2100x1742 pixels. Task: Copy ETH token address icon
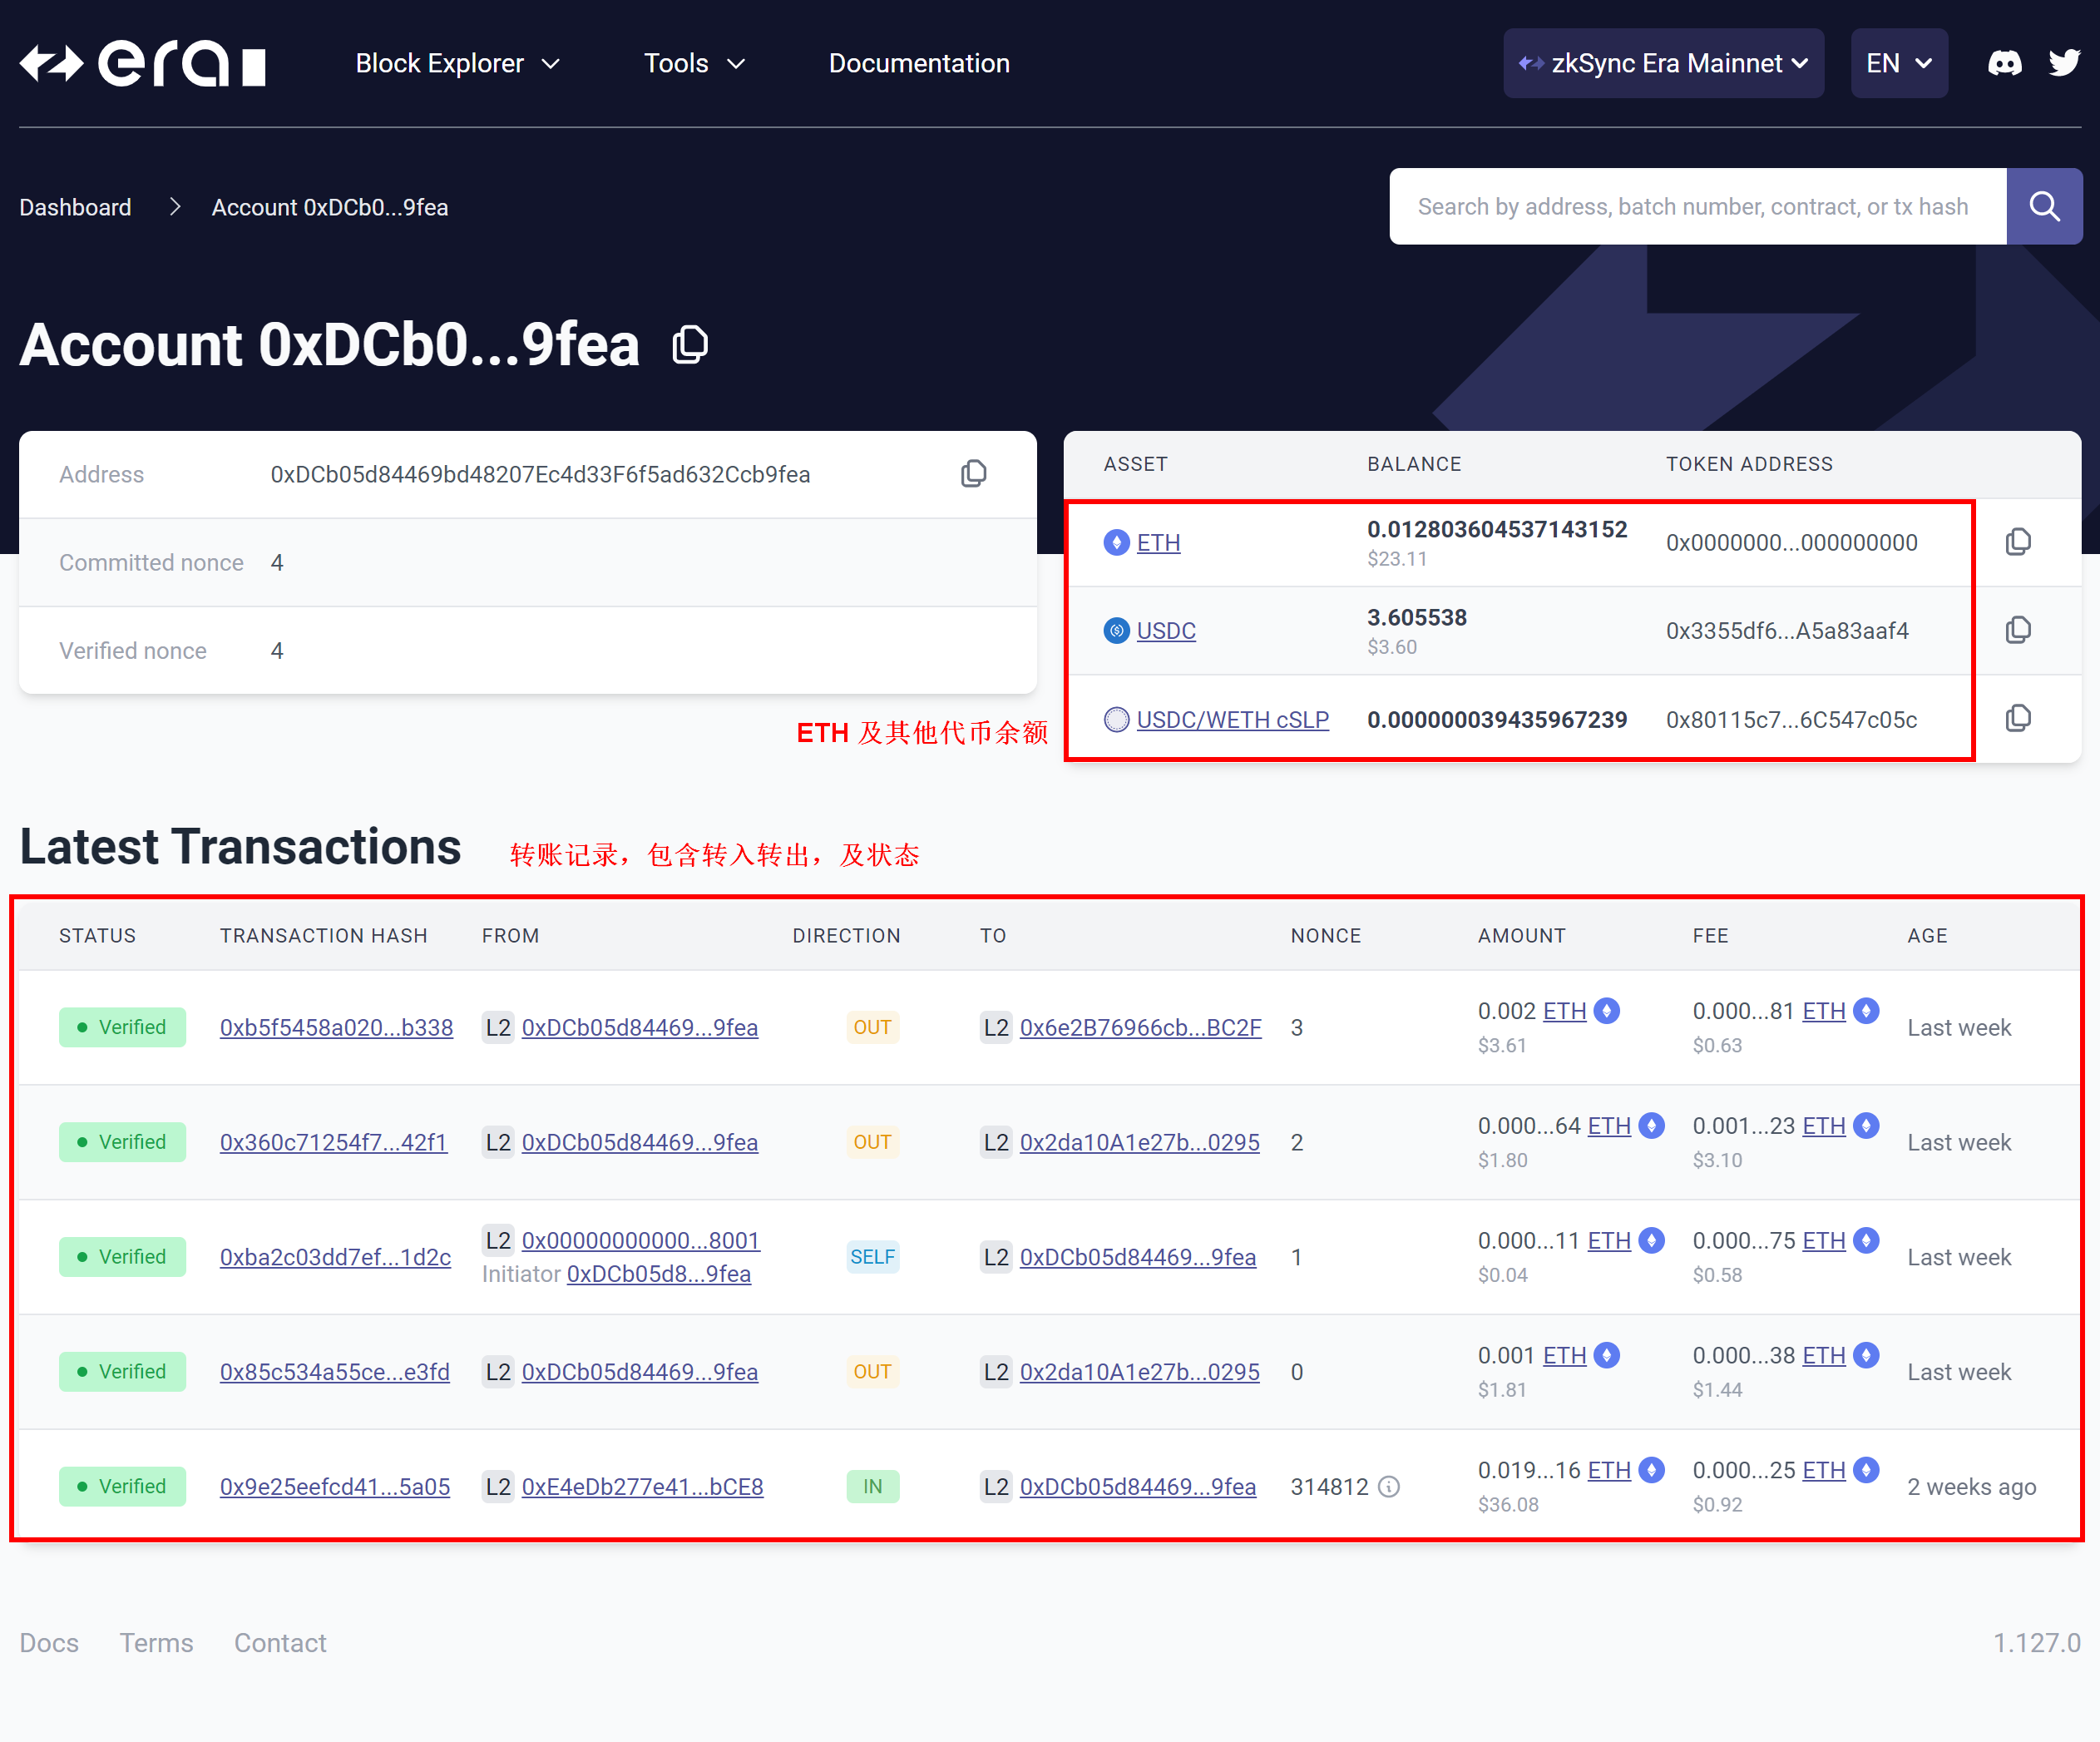pos(2018,542)
